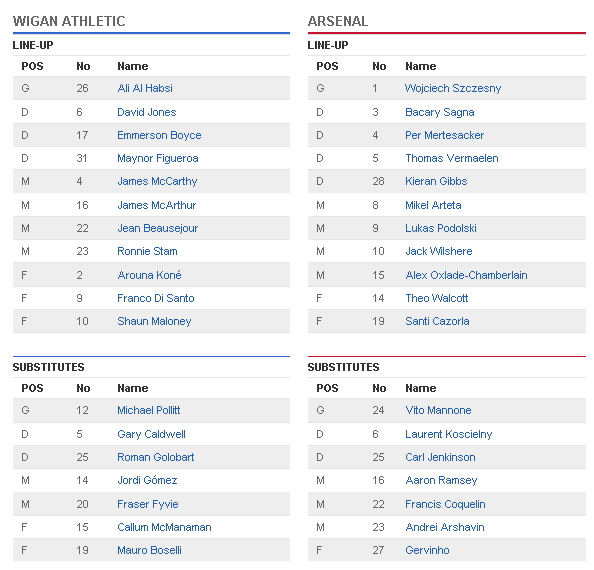Open Bacary Sagna player link
Viewport: 594px width, 570px height.
pyautogui.click(x=439, y=112)
